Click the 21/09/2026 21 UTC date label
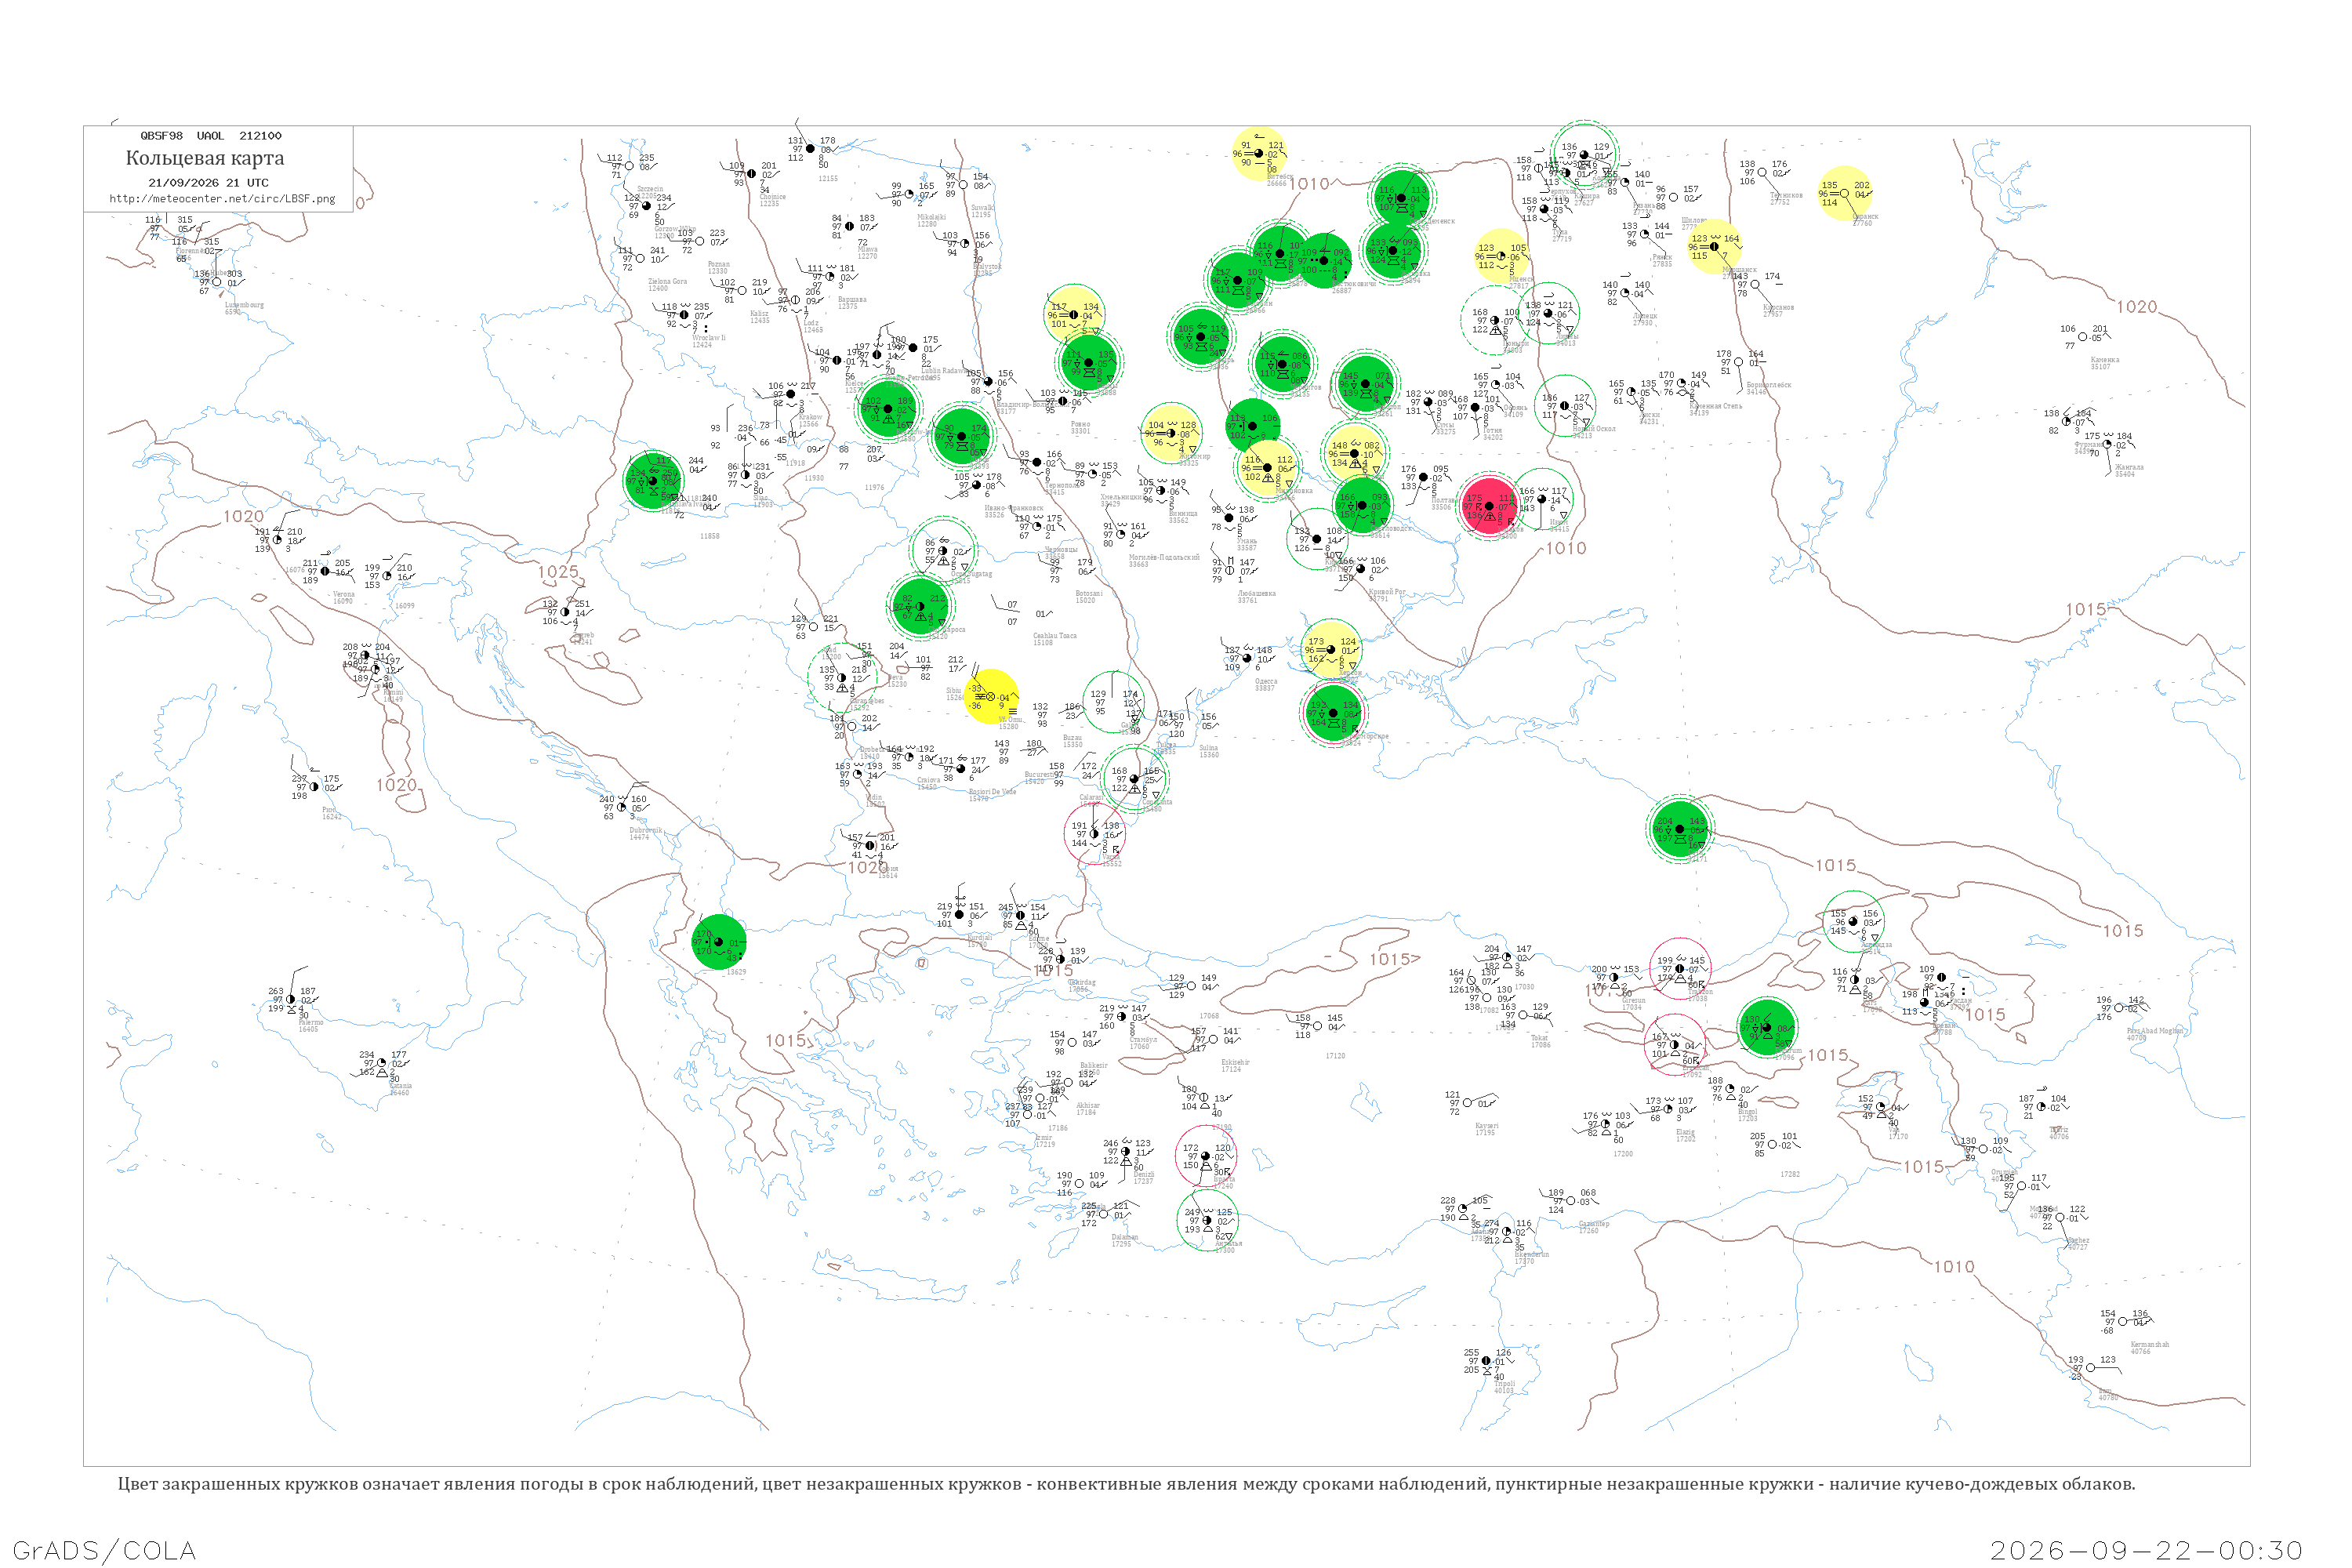2352x1568 pixels. pyautogui.click(x=208, y=183)
